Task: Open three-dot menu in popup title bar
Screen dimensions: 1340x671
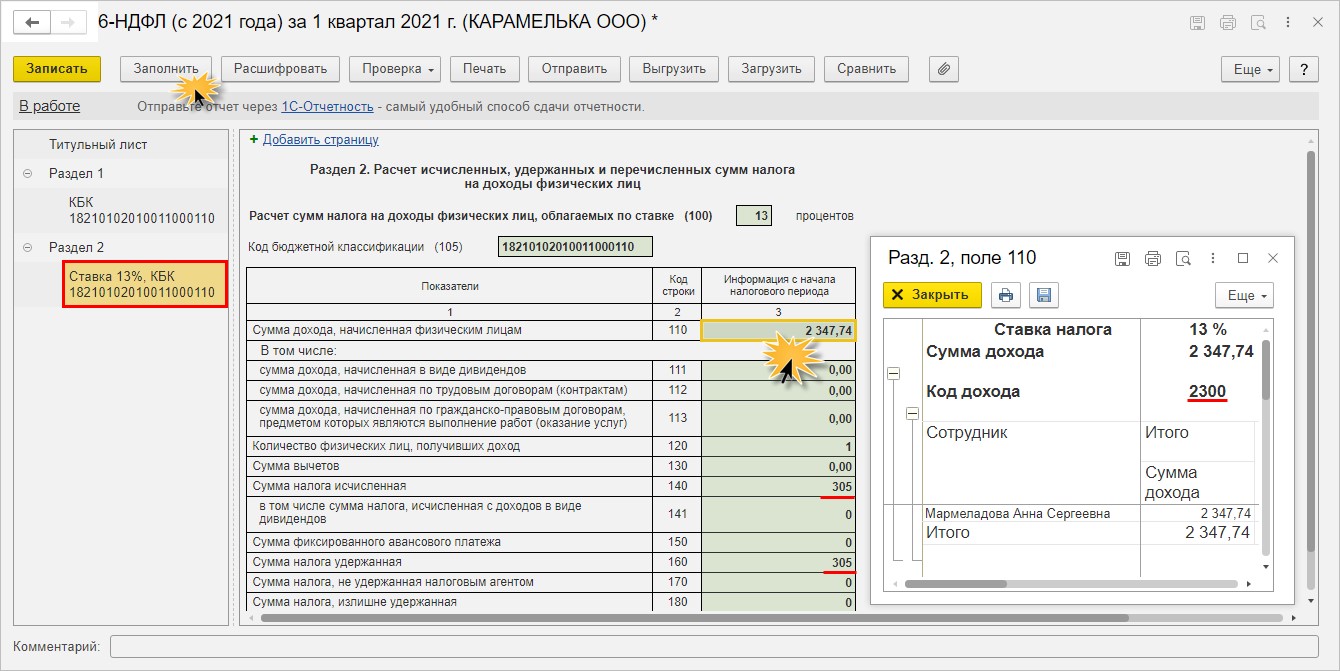Action: pos(1213,258)
